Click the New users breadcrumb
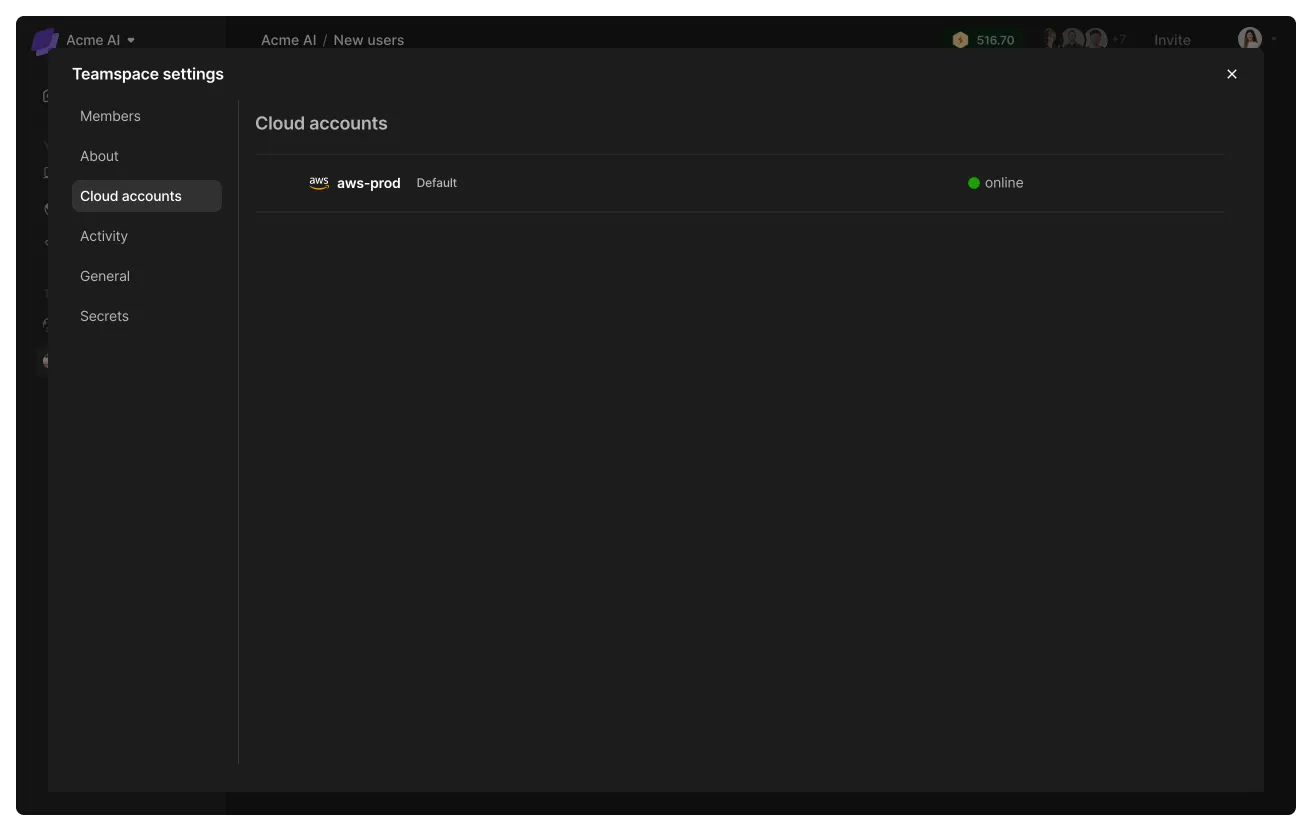The image size is (1312, 831). tap(369, 40)
